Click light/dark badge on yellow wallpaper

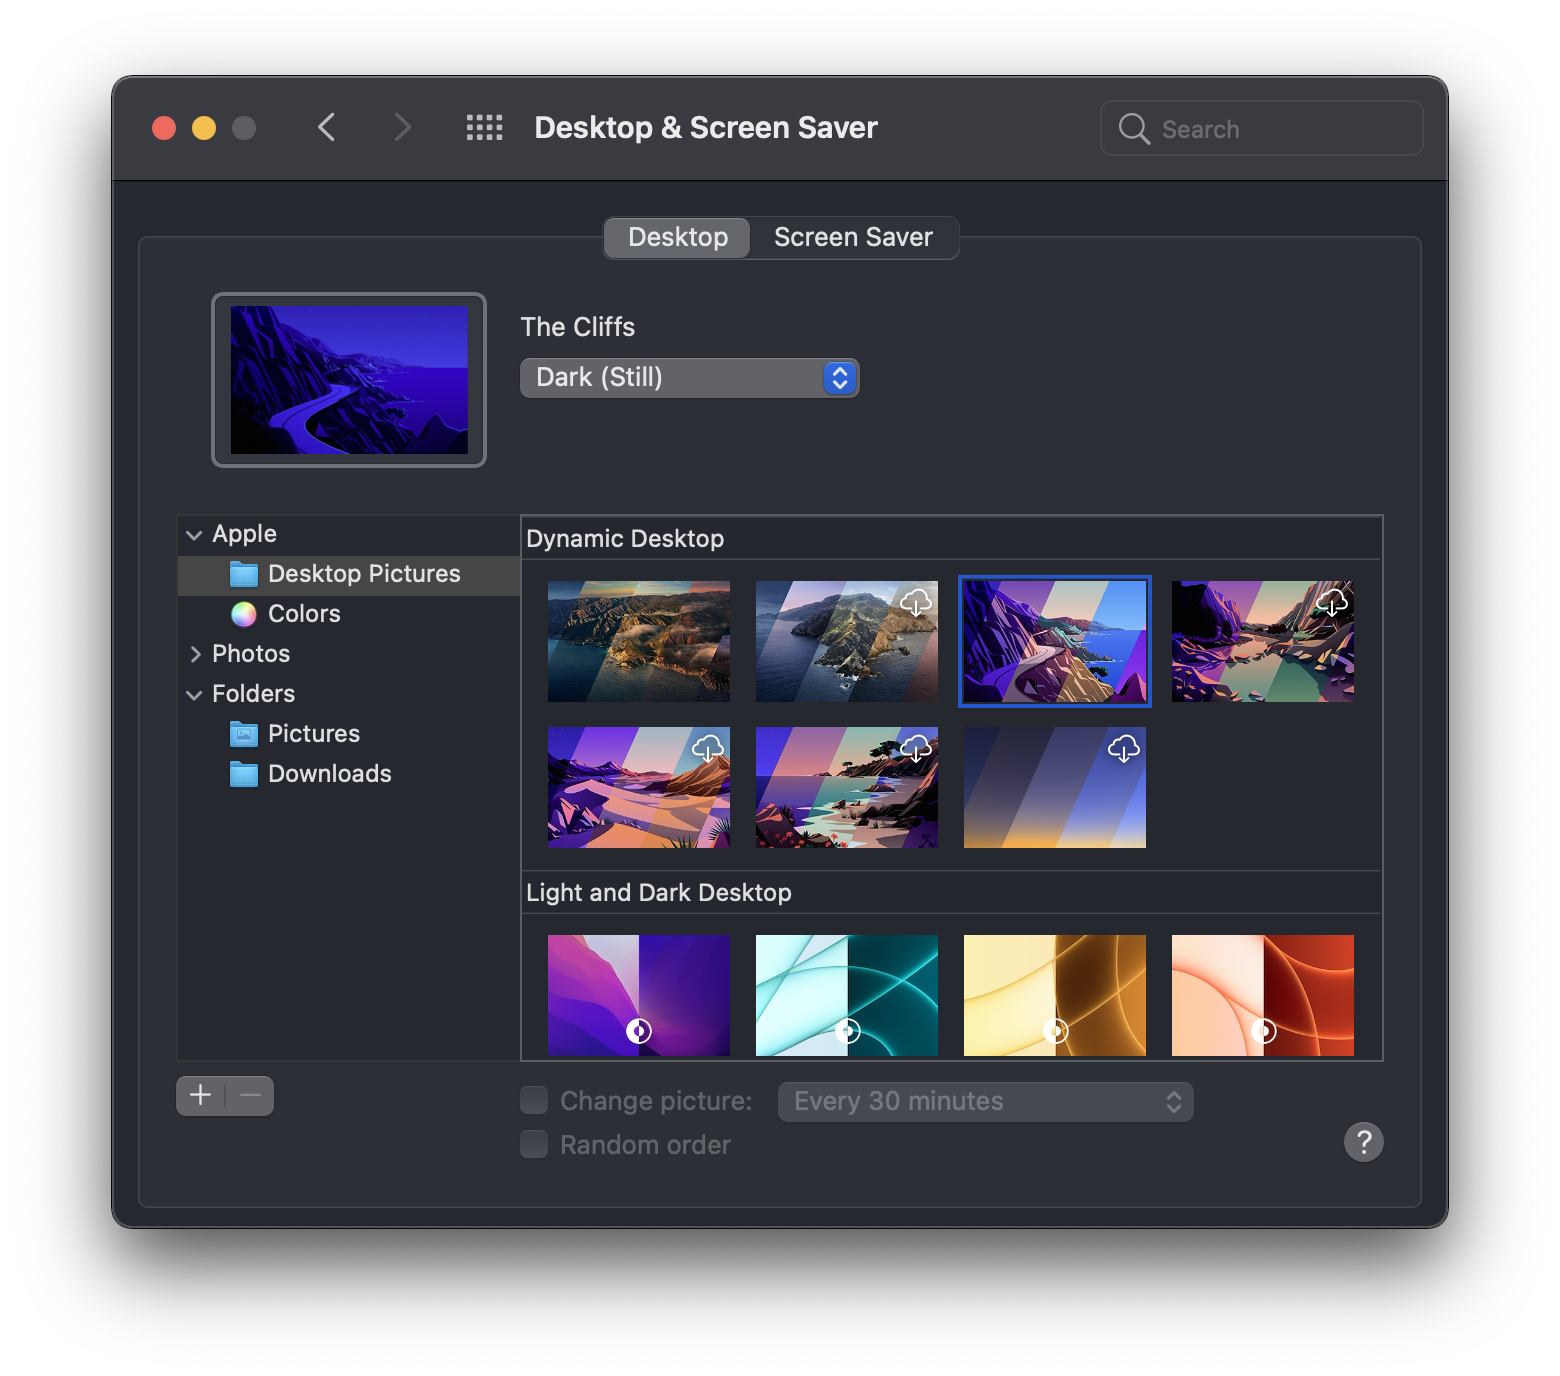(1055, 1031)
